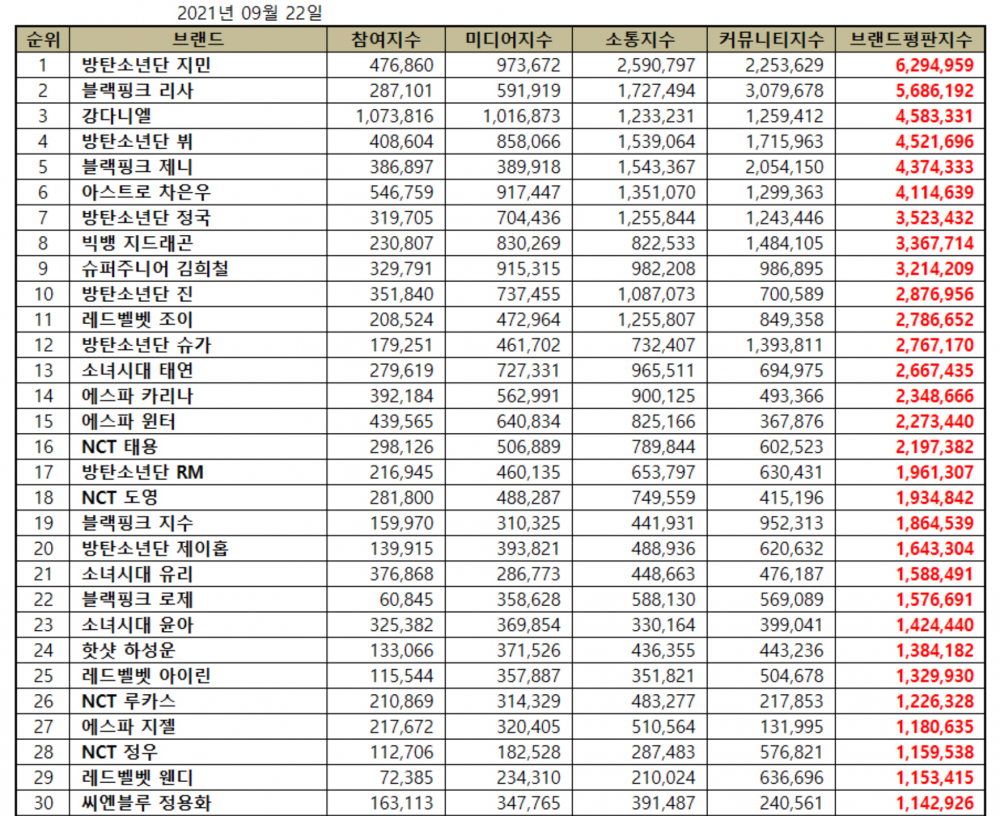The image size is (1000, 816).
Task: Click rank number 30
Action: pos(43,803)
